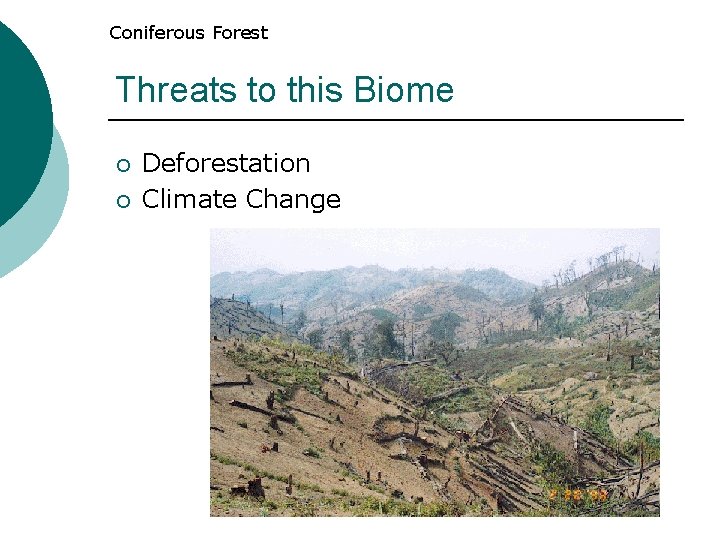Click the word Coniferous in the header
720x540 pixels.
coord(157,33)
